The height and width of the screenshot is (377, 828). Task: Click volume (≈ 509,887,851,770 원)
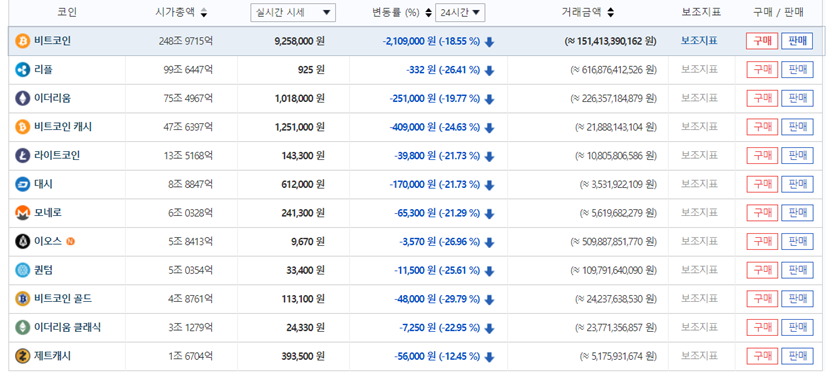pyautogui.click(x=614, y=241)
